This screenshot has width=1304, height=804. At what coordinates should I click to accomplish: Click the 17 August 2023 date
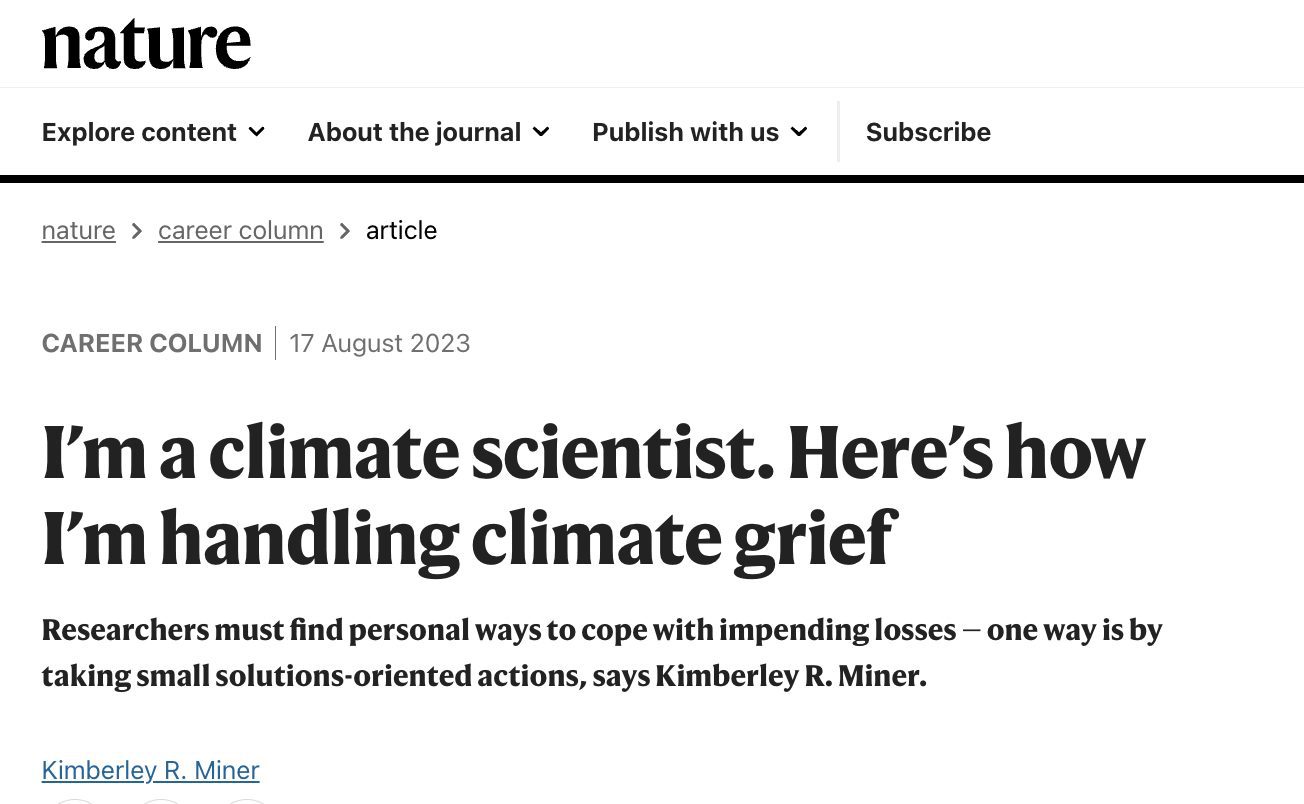379,343
